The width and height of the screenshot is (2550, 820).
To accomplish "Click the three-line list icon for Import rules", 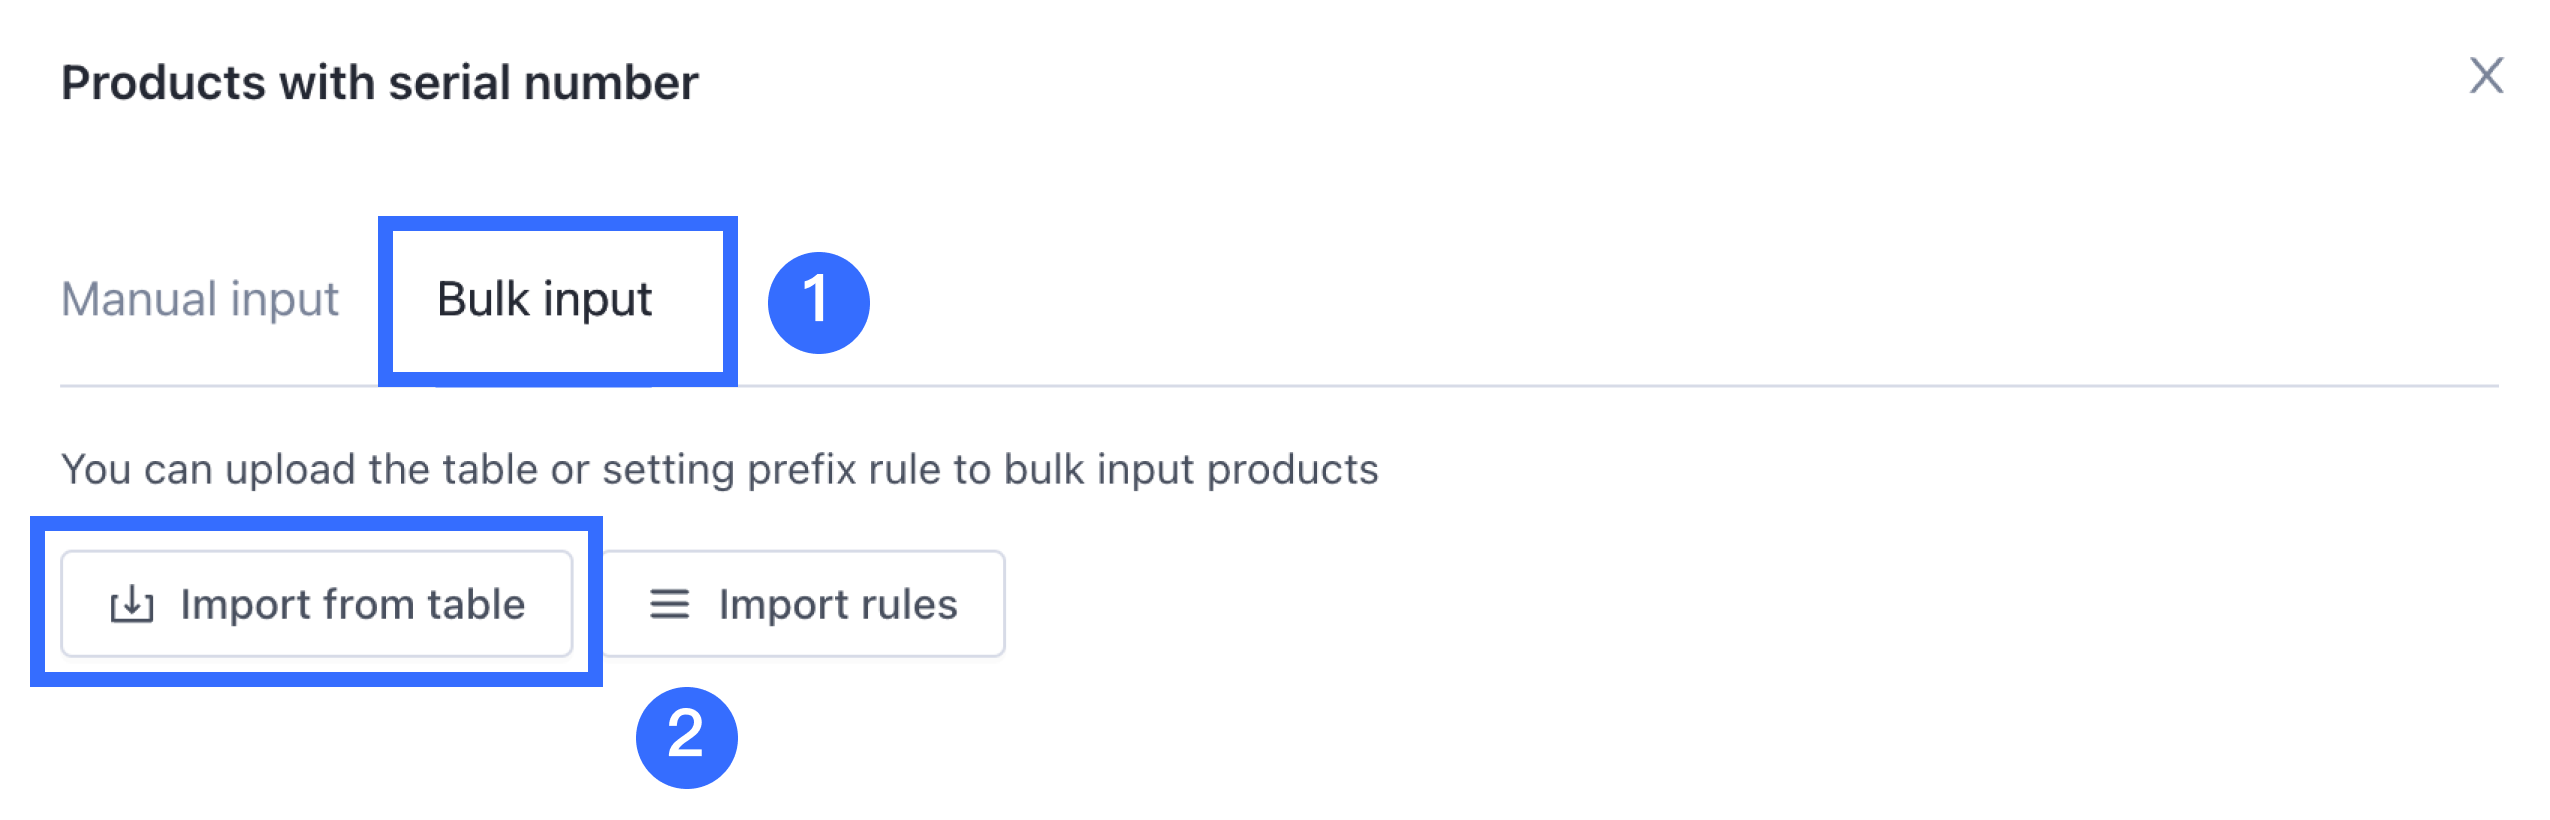I will click(669, 604).
